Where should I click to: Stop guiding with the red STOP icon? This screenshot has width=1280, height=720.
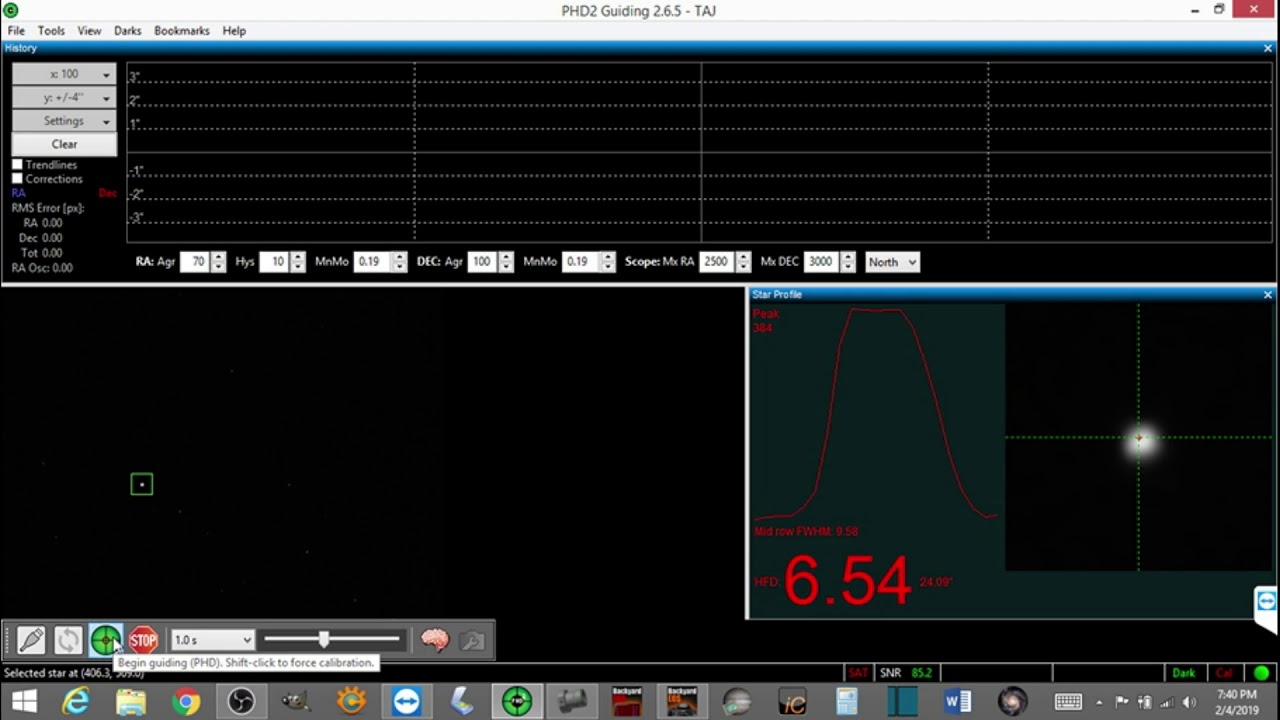(143, 640)
